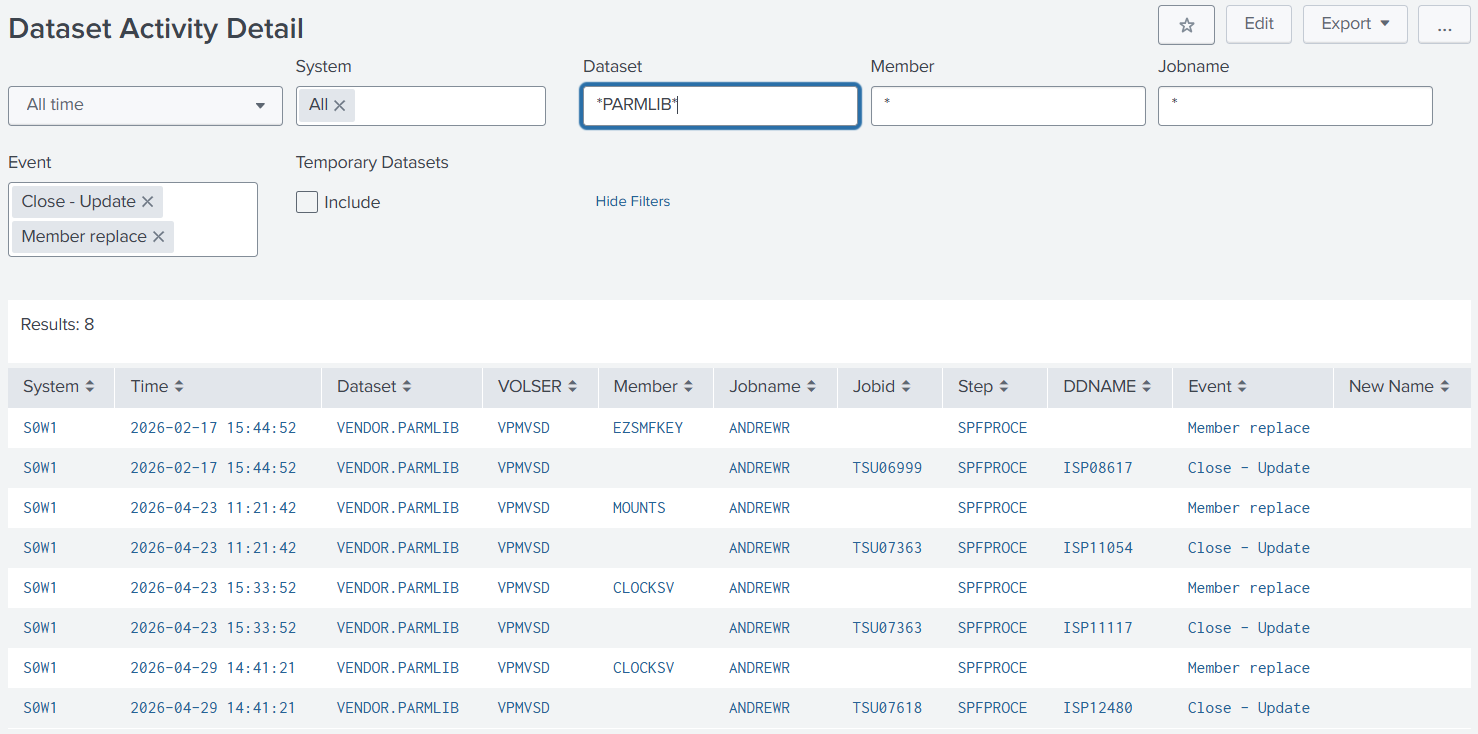1478x734 pixels.
Task: Sort by the VOLSER column
Action: (x=540, y=387)
